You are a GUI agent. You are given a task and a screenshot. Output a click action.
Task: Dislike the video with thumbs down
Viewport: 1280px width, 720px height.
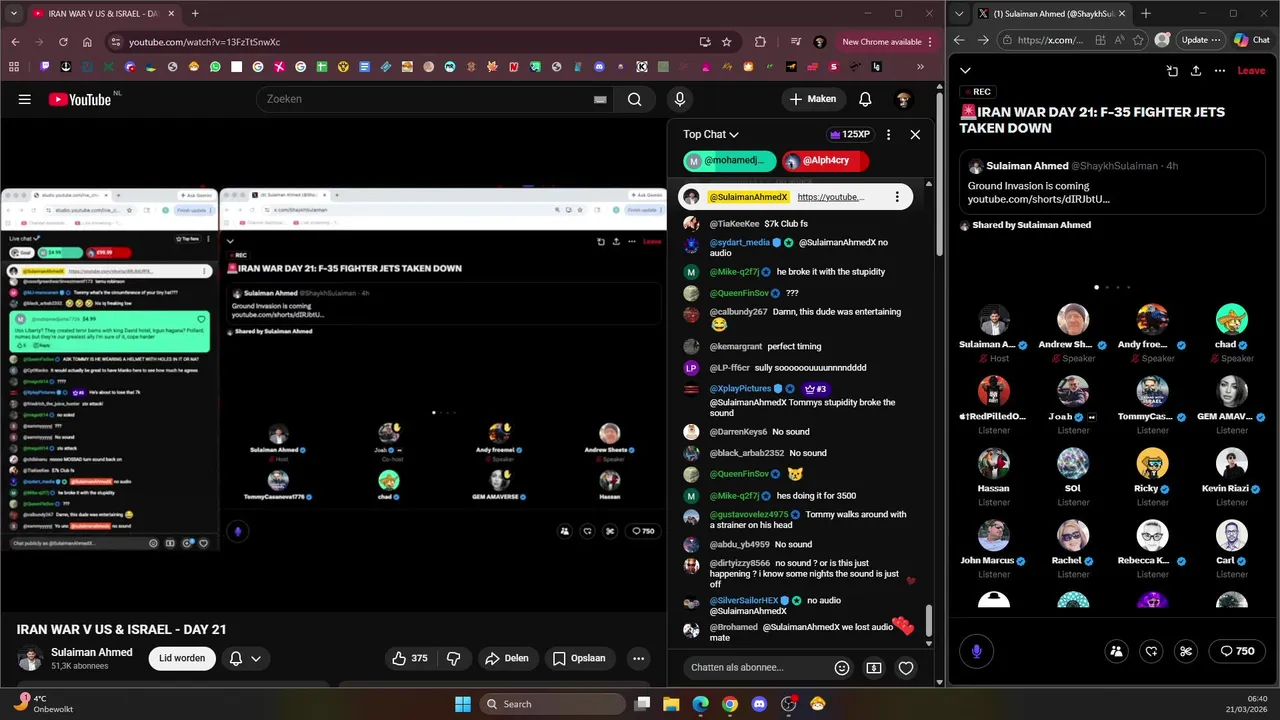coord(453,658)
